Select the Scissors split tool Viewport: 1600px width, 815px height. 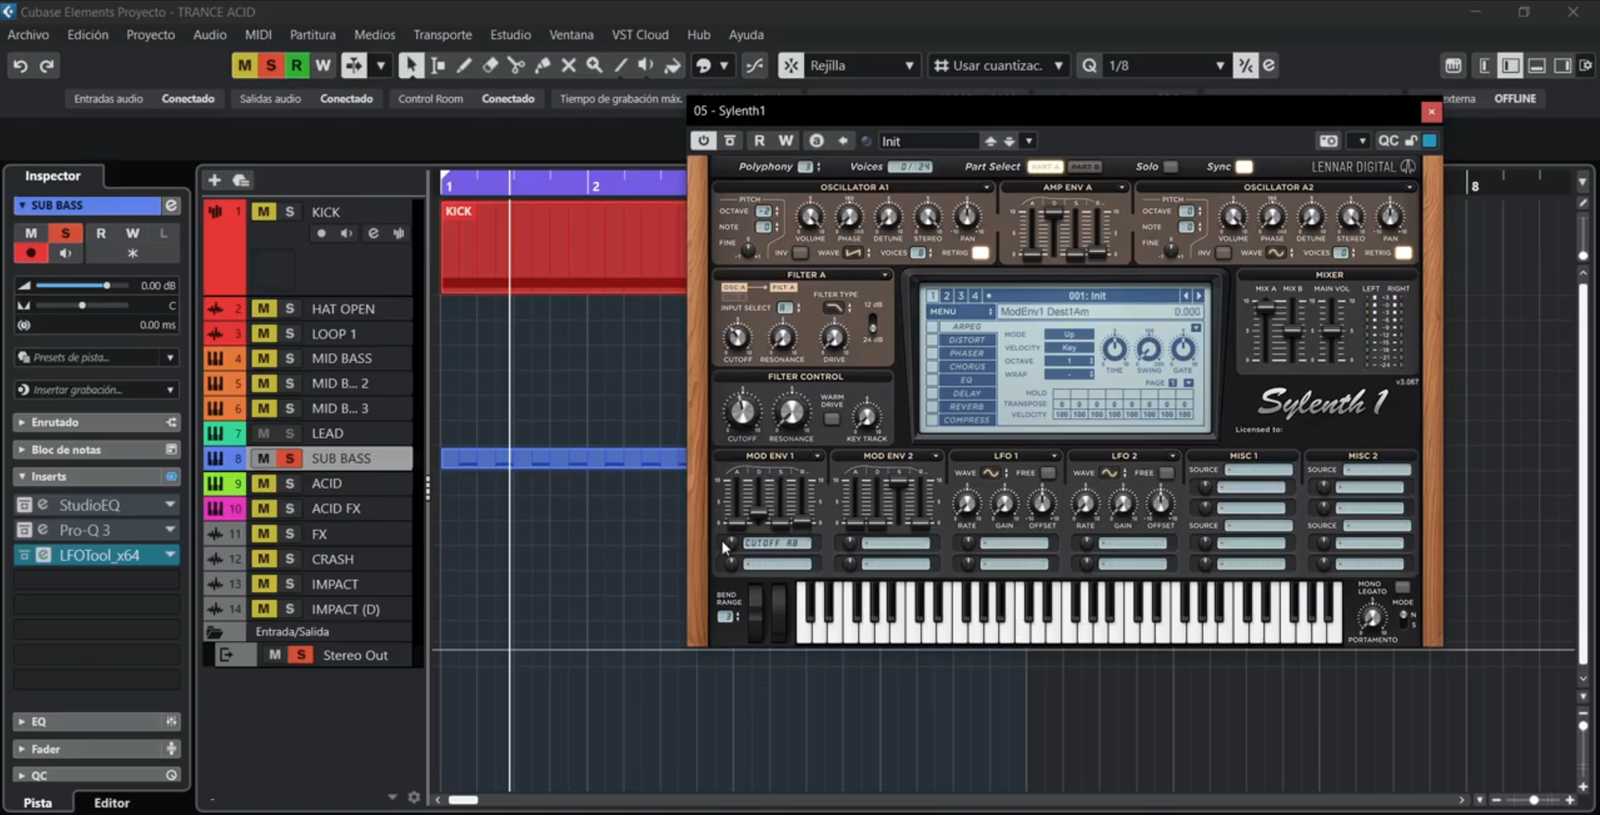click(516, 66)
